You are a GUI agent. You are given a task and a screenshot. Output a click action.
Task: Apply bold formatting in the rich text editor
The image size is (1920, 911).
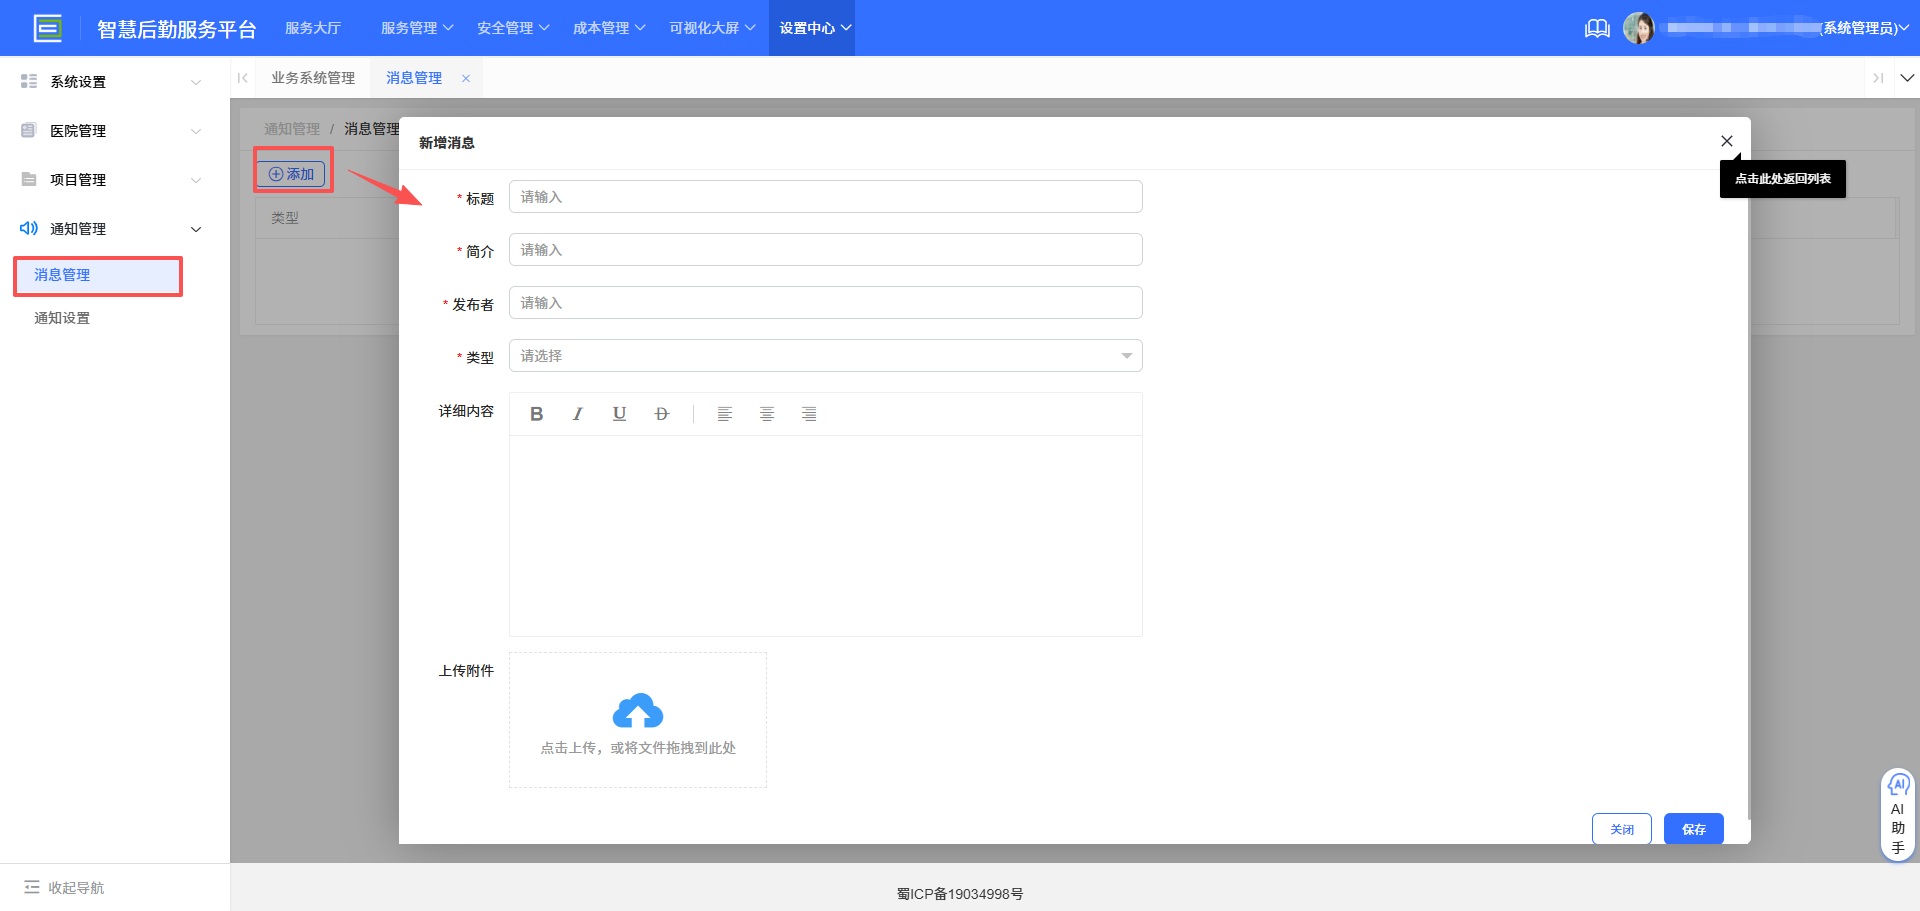point(537,413)
